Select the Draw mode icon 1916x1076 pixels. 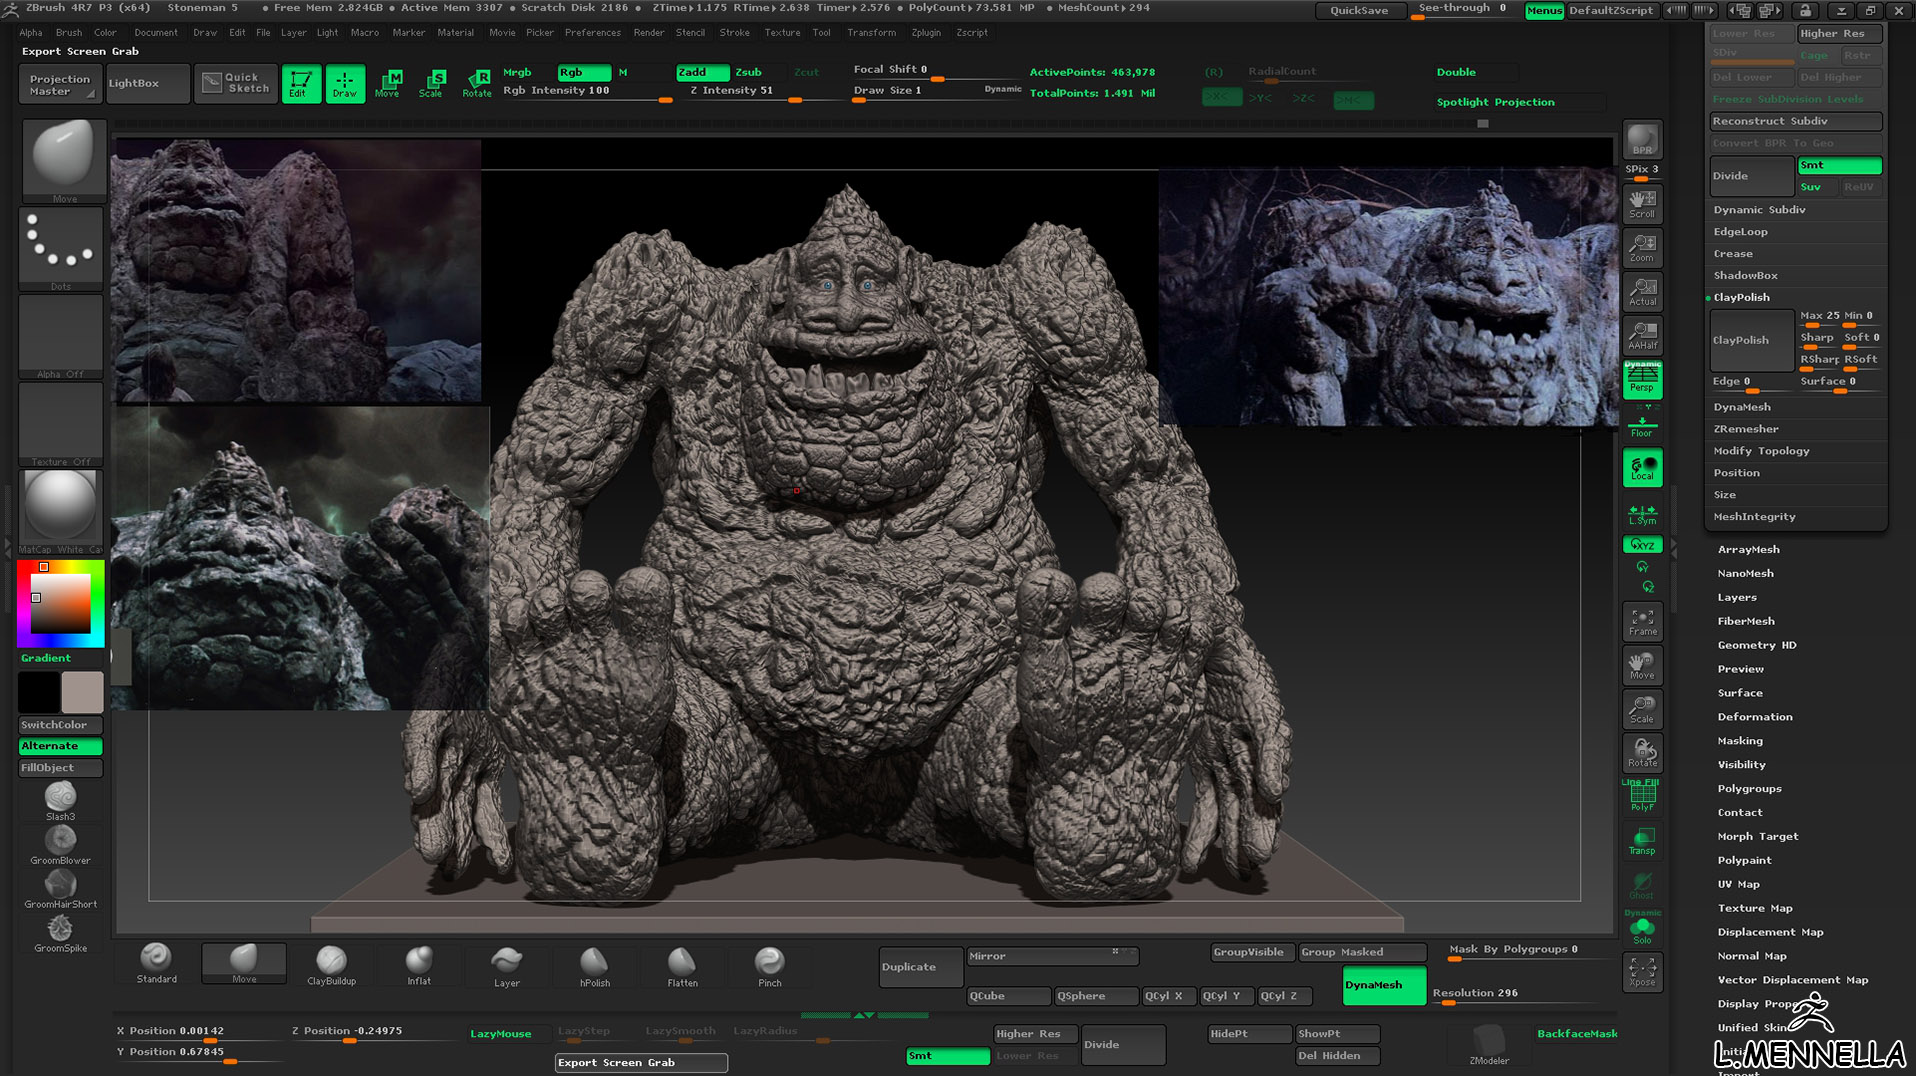click(344, 83)
